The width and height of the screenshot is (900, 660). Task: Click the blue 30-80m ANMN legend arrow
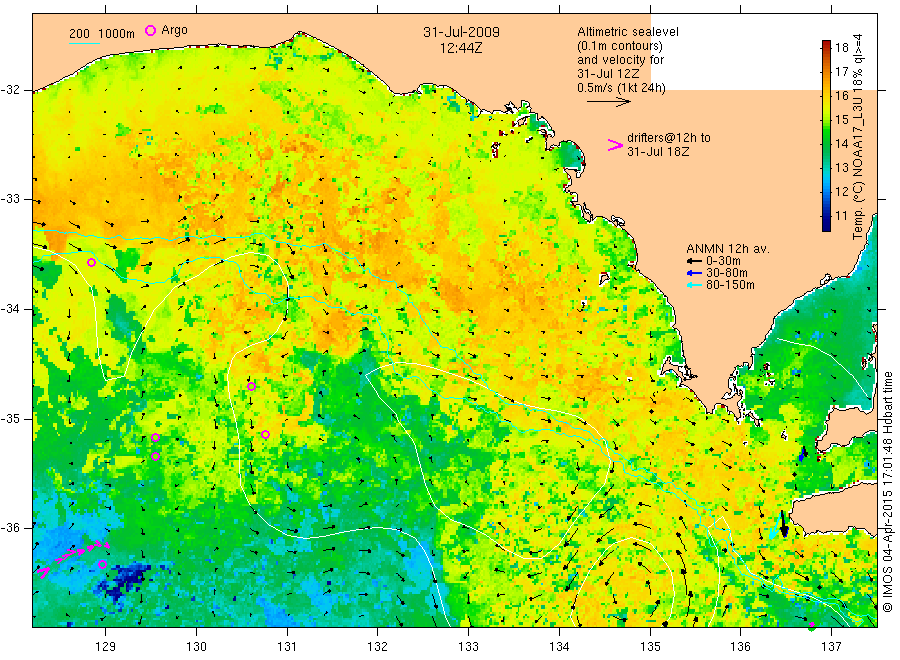tap(695, 273)
